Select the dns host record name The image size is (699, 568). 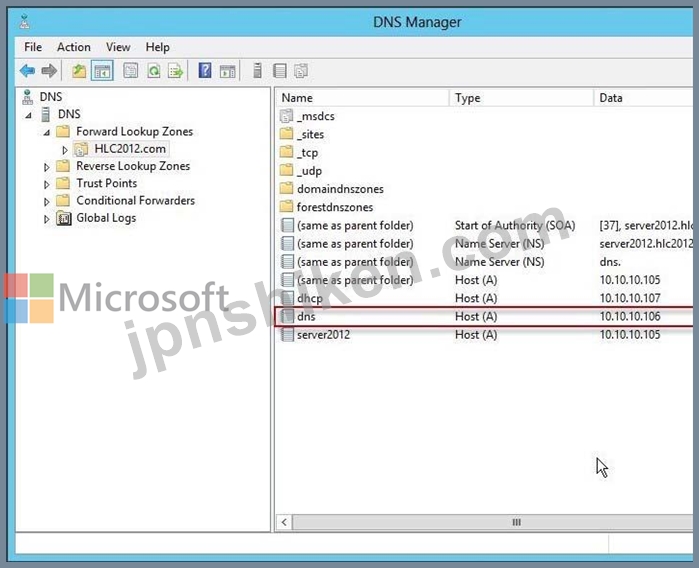(x=306, y=317)
